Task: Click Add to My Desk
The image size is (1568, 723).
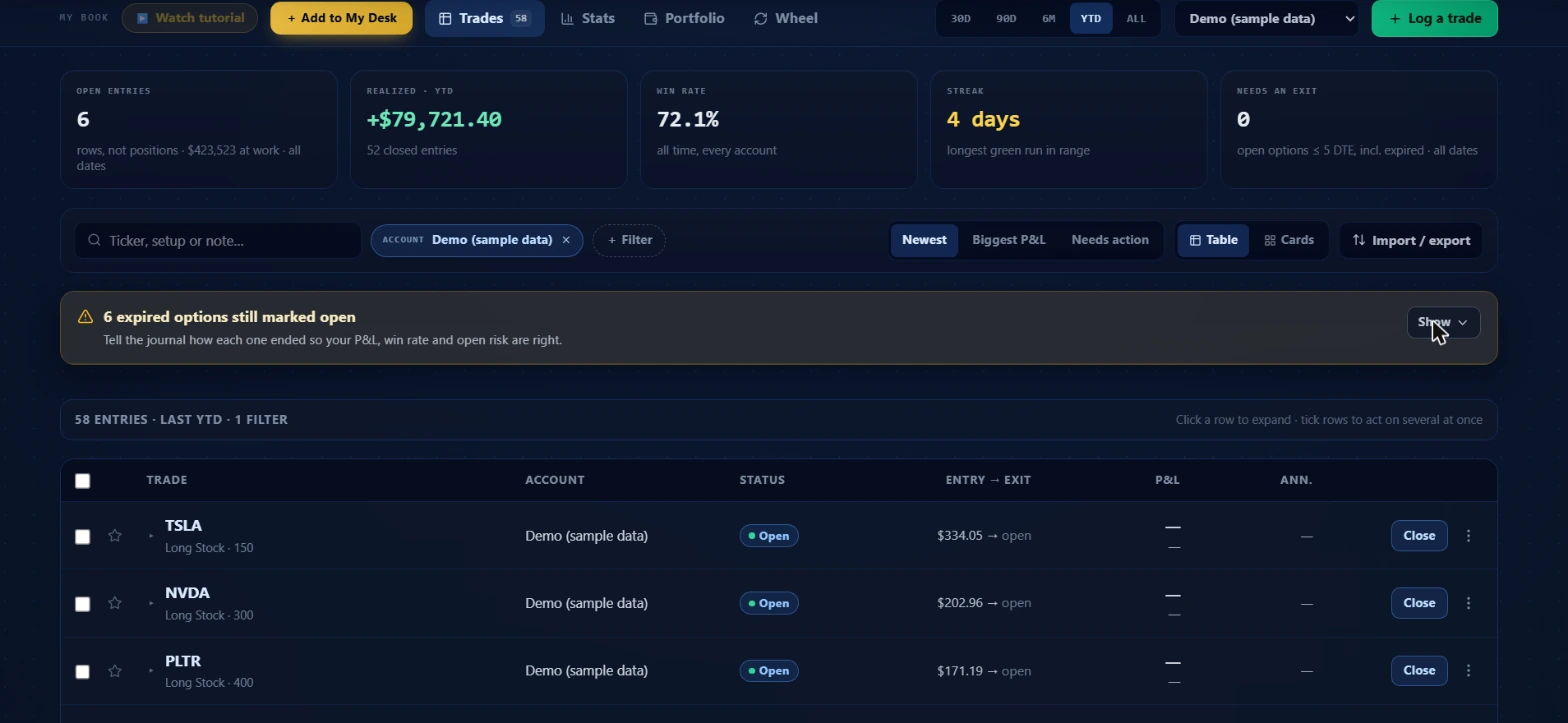Action: 341,18
